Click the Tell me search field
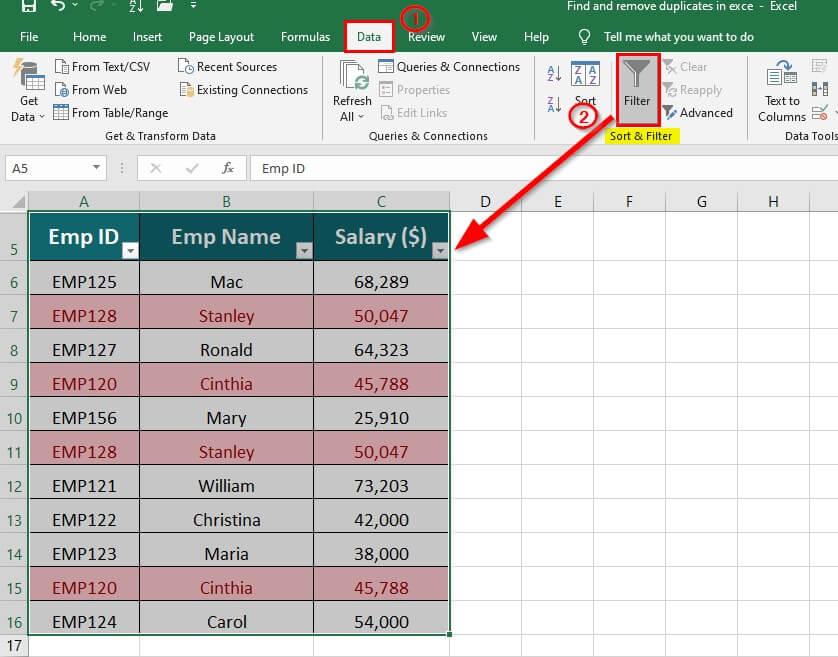Image resolution: width=838 pixels, height=657 pixels. [x=678, y=37]
